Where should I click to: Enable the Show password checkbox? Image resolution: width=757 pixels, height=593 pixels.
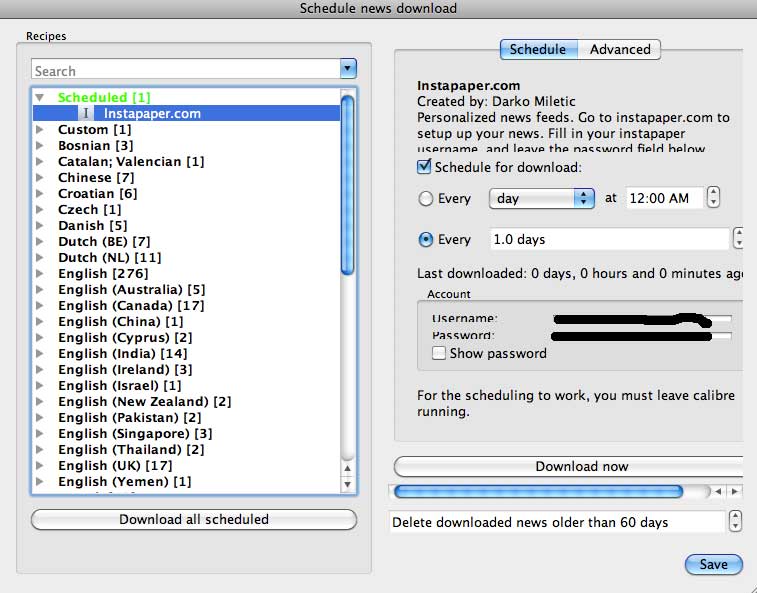(x=439, y=353)
